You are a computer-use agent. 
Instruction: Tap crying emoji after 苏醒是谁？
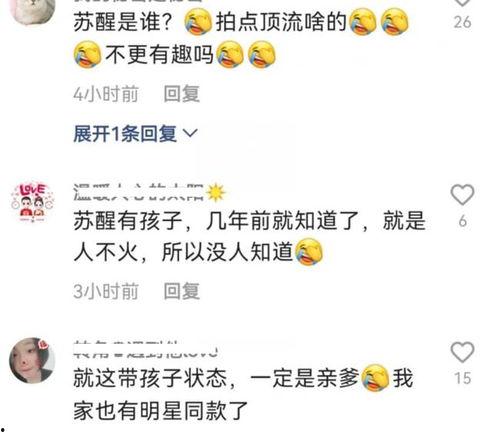(198, 22)
